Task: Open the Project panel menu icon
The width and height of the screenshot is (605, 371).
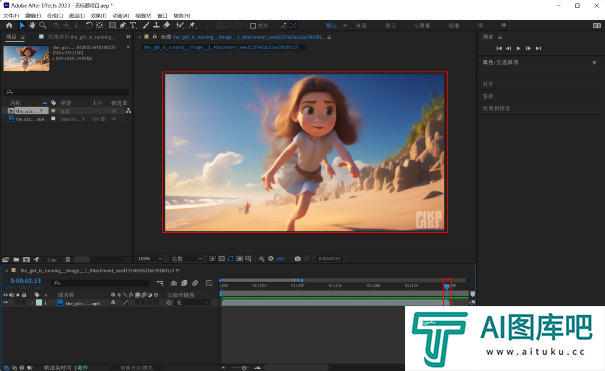Action: (x=22, y=37)
